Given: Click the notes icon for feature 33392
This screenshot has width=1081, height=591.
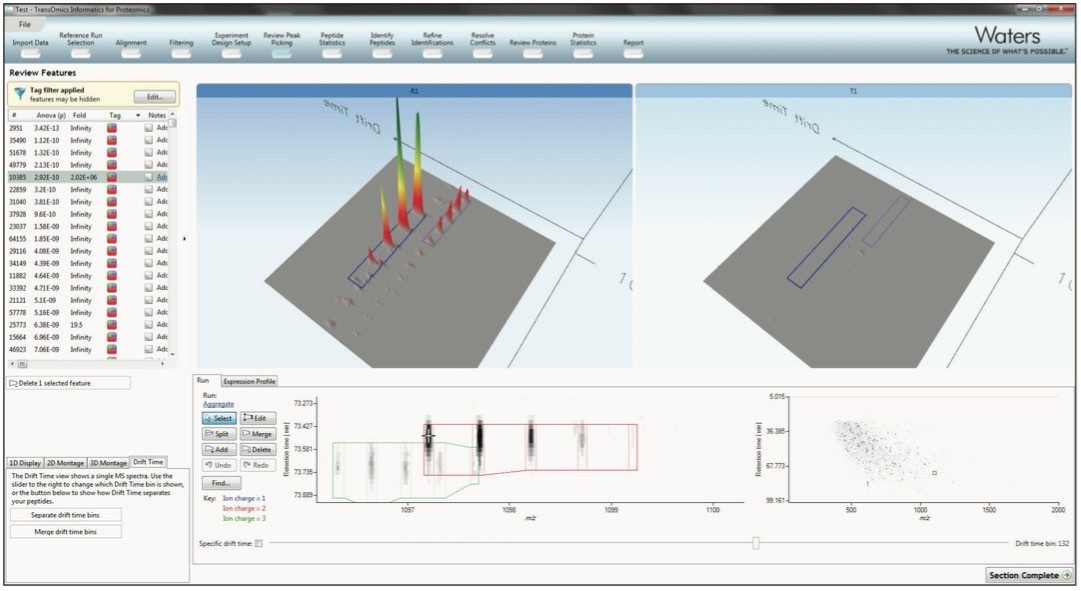Looking at the screenshot, I should coord(148,288).
